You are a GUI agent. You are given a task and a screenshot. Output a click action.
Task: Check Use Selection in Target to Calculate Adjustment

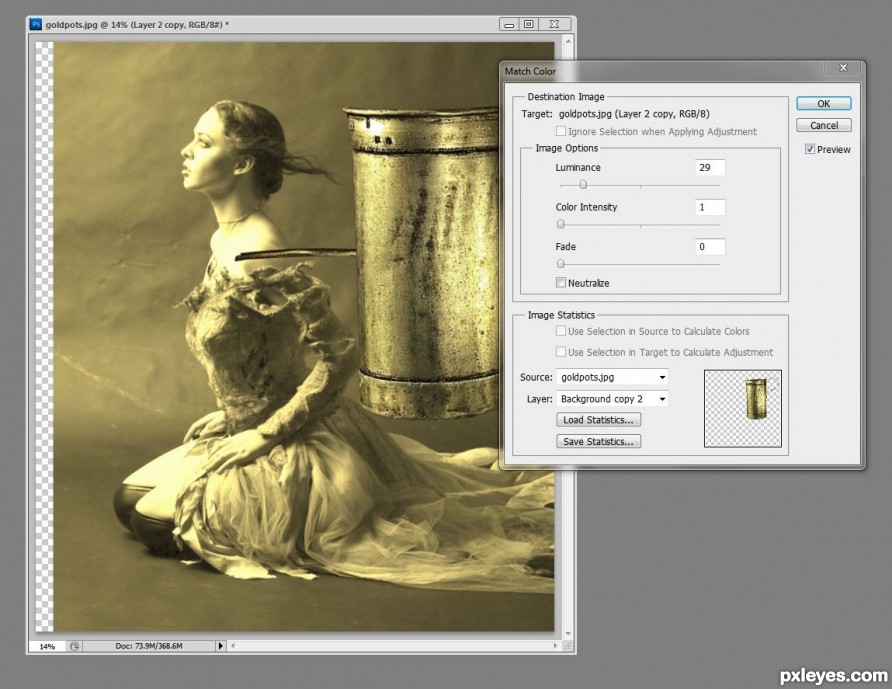[560, 352]
